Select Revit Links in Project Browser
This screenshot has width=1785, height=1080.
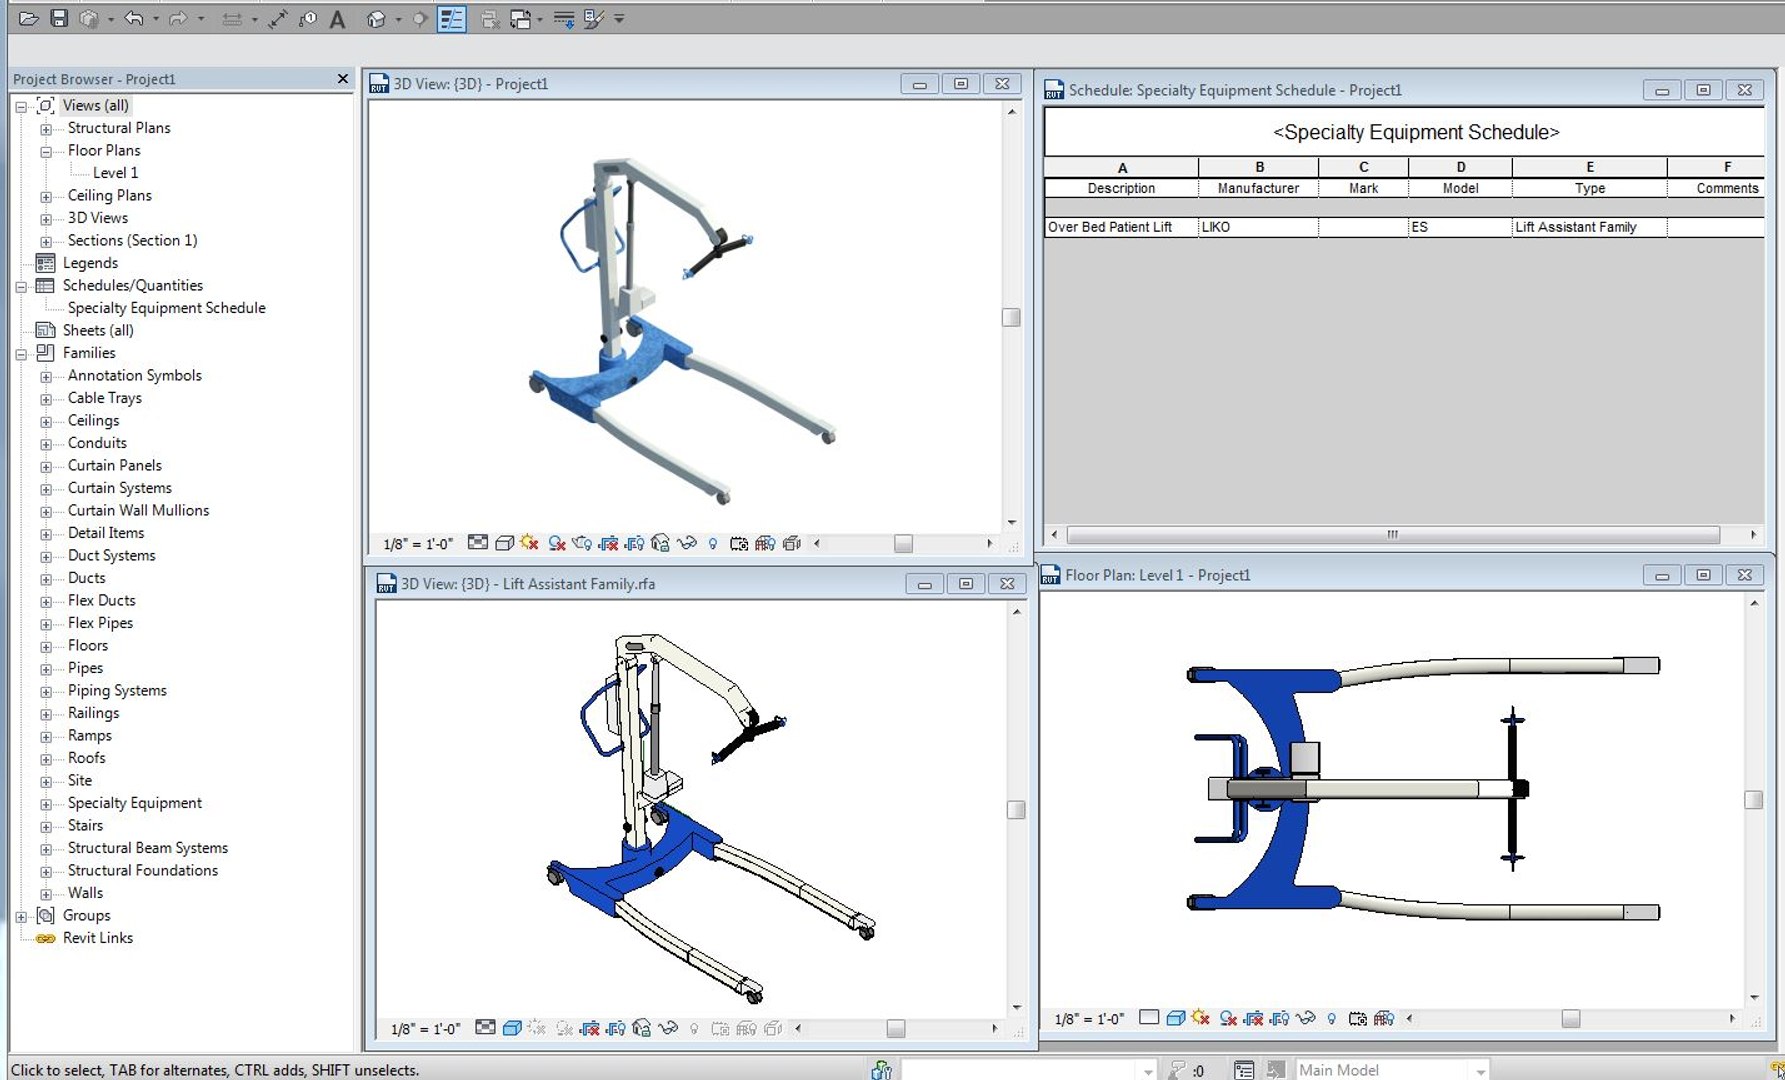[x=97, y=938]
